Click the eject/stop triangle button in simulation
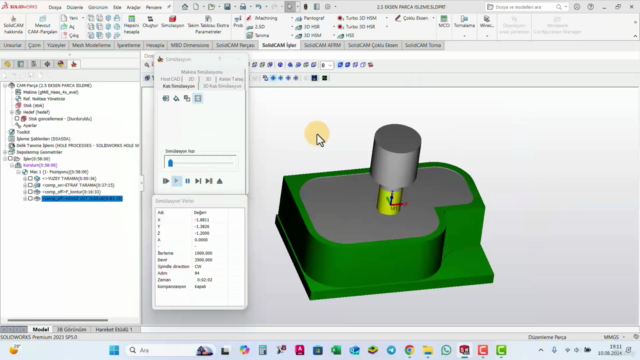 point(220,181)
